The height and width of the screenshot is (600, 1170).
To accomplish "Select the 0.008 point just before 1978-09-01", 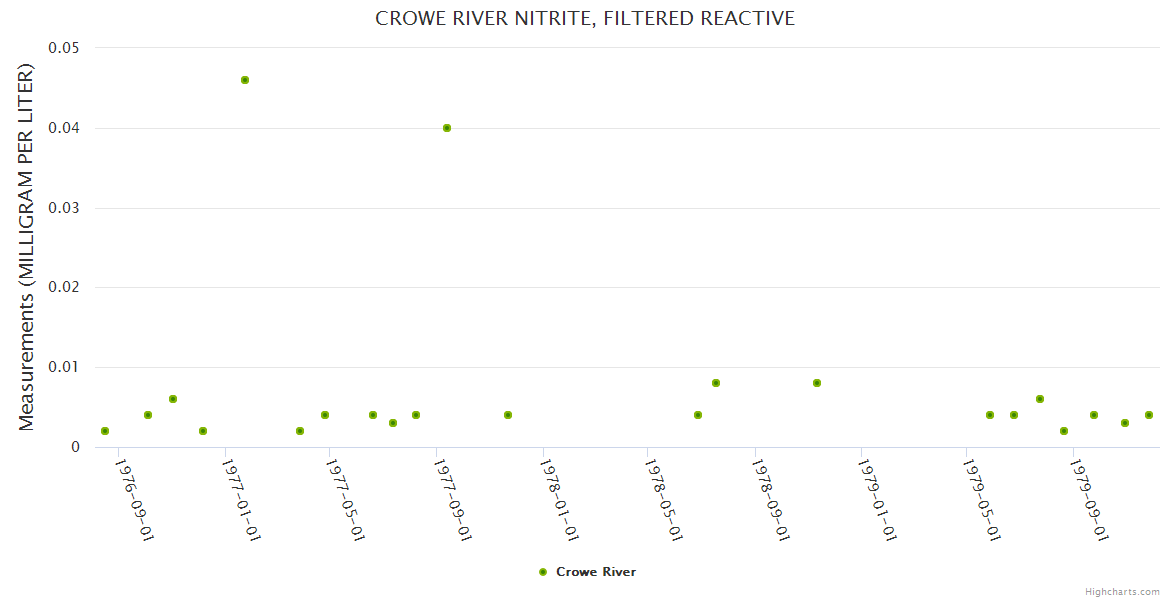I will 716,383.
